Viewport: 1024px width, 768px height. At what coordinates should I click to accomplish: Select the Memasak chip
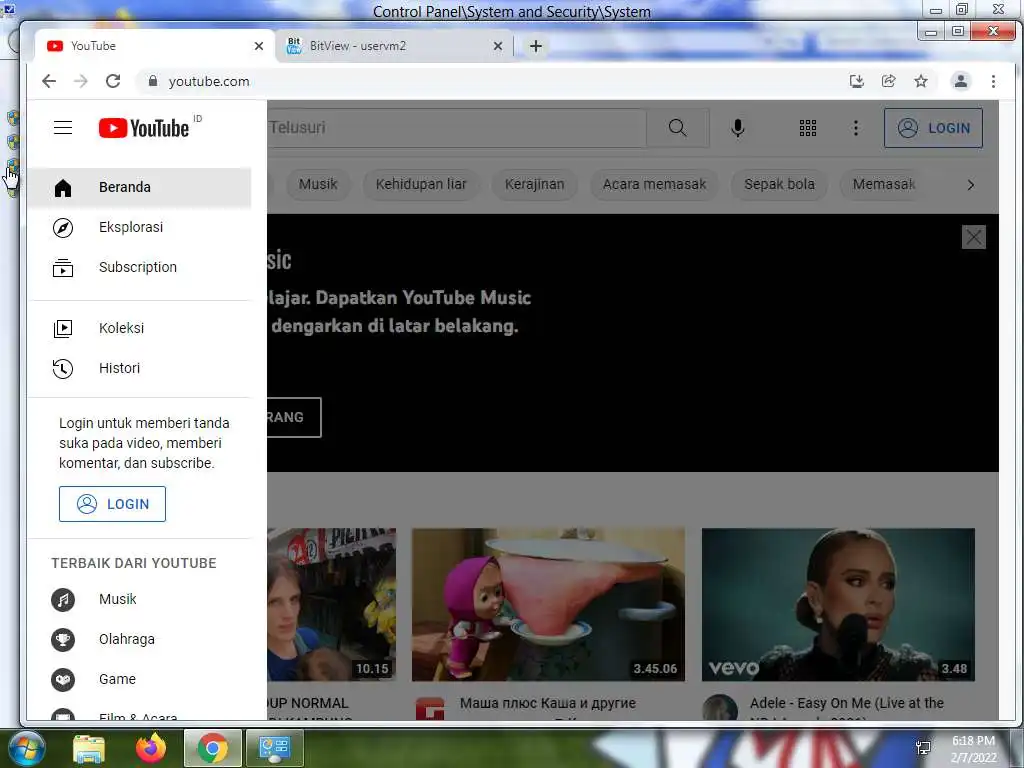click(884, 185)
